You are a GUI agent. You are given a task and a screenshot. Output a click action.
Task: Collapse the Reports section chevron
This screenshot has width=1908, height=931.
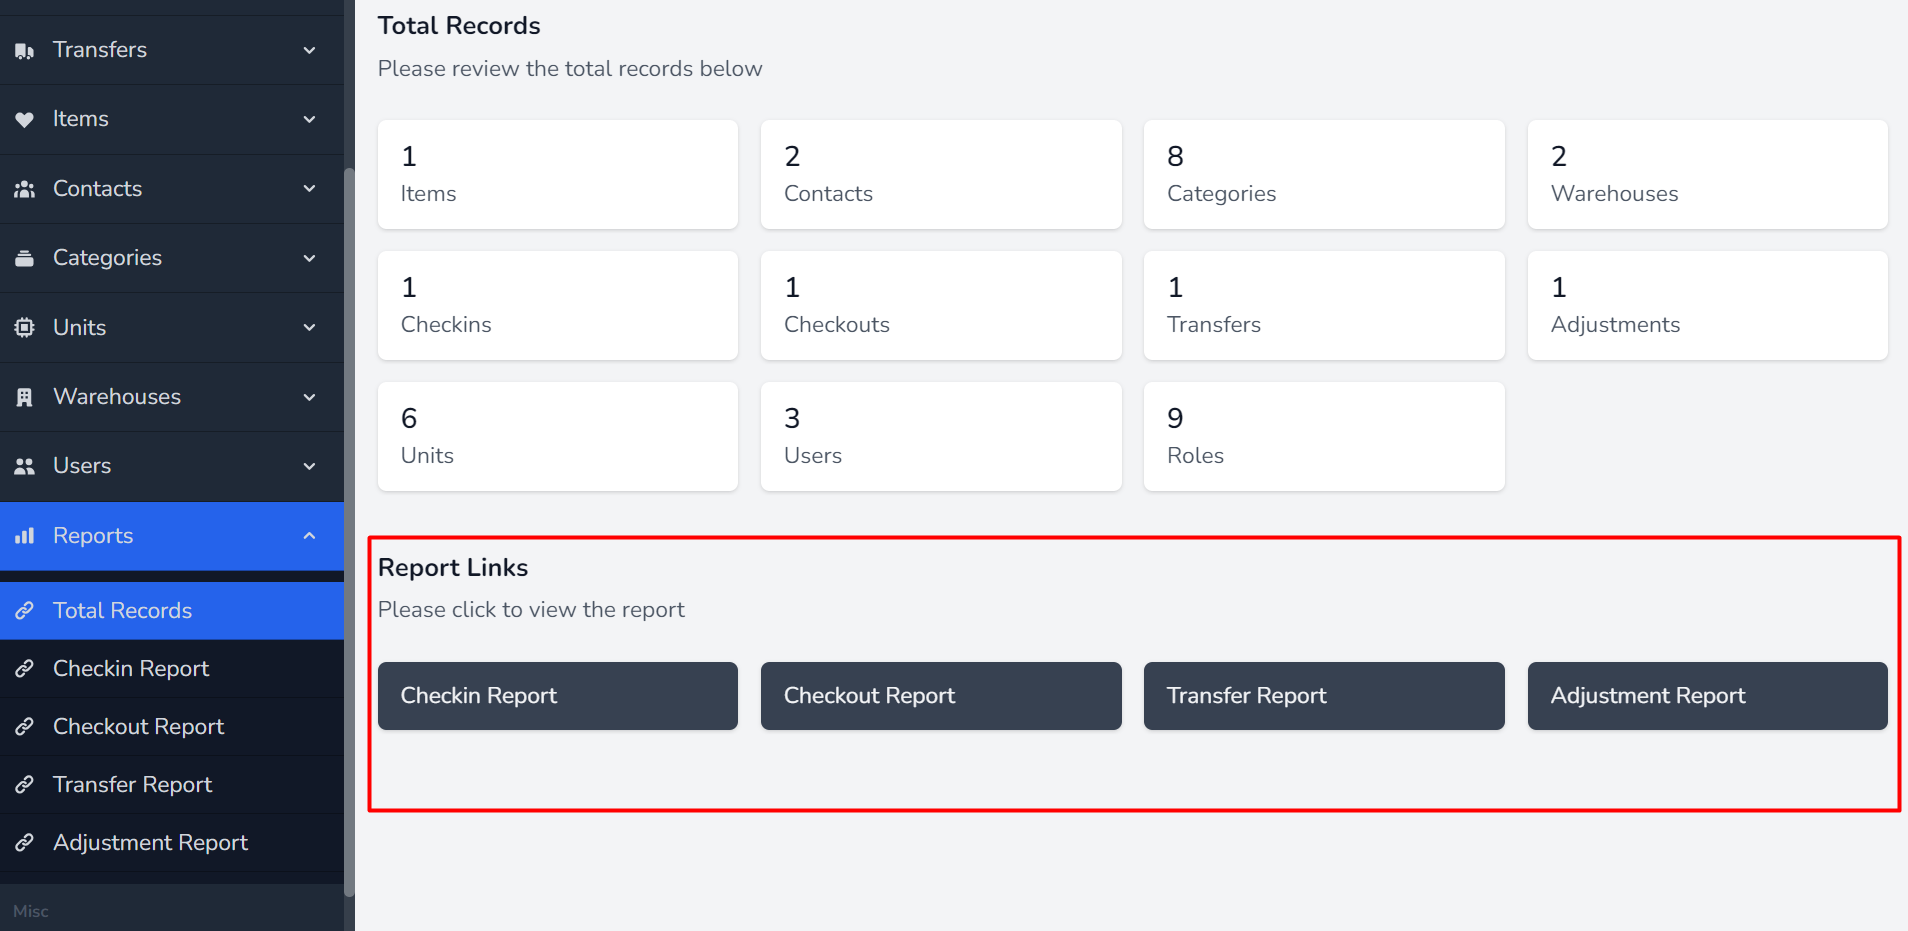coord(309,536)
